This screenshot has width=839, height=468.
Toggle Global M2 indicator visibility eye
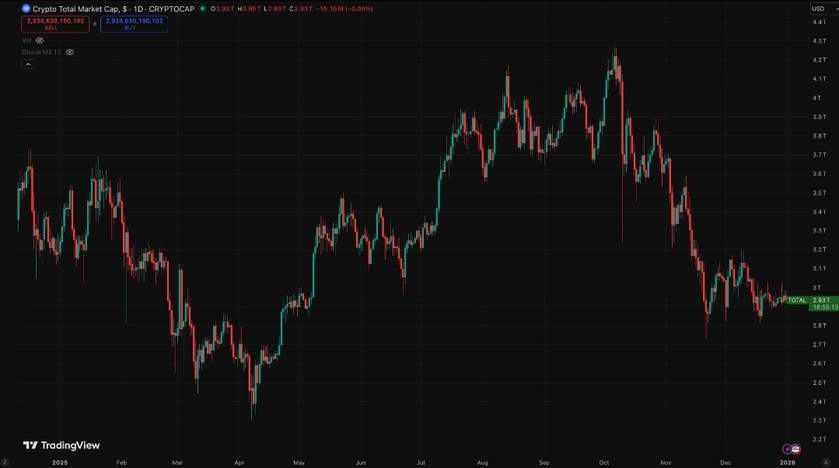click(70, 51)
